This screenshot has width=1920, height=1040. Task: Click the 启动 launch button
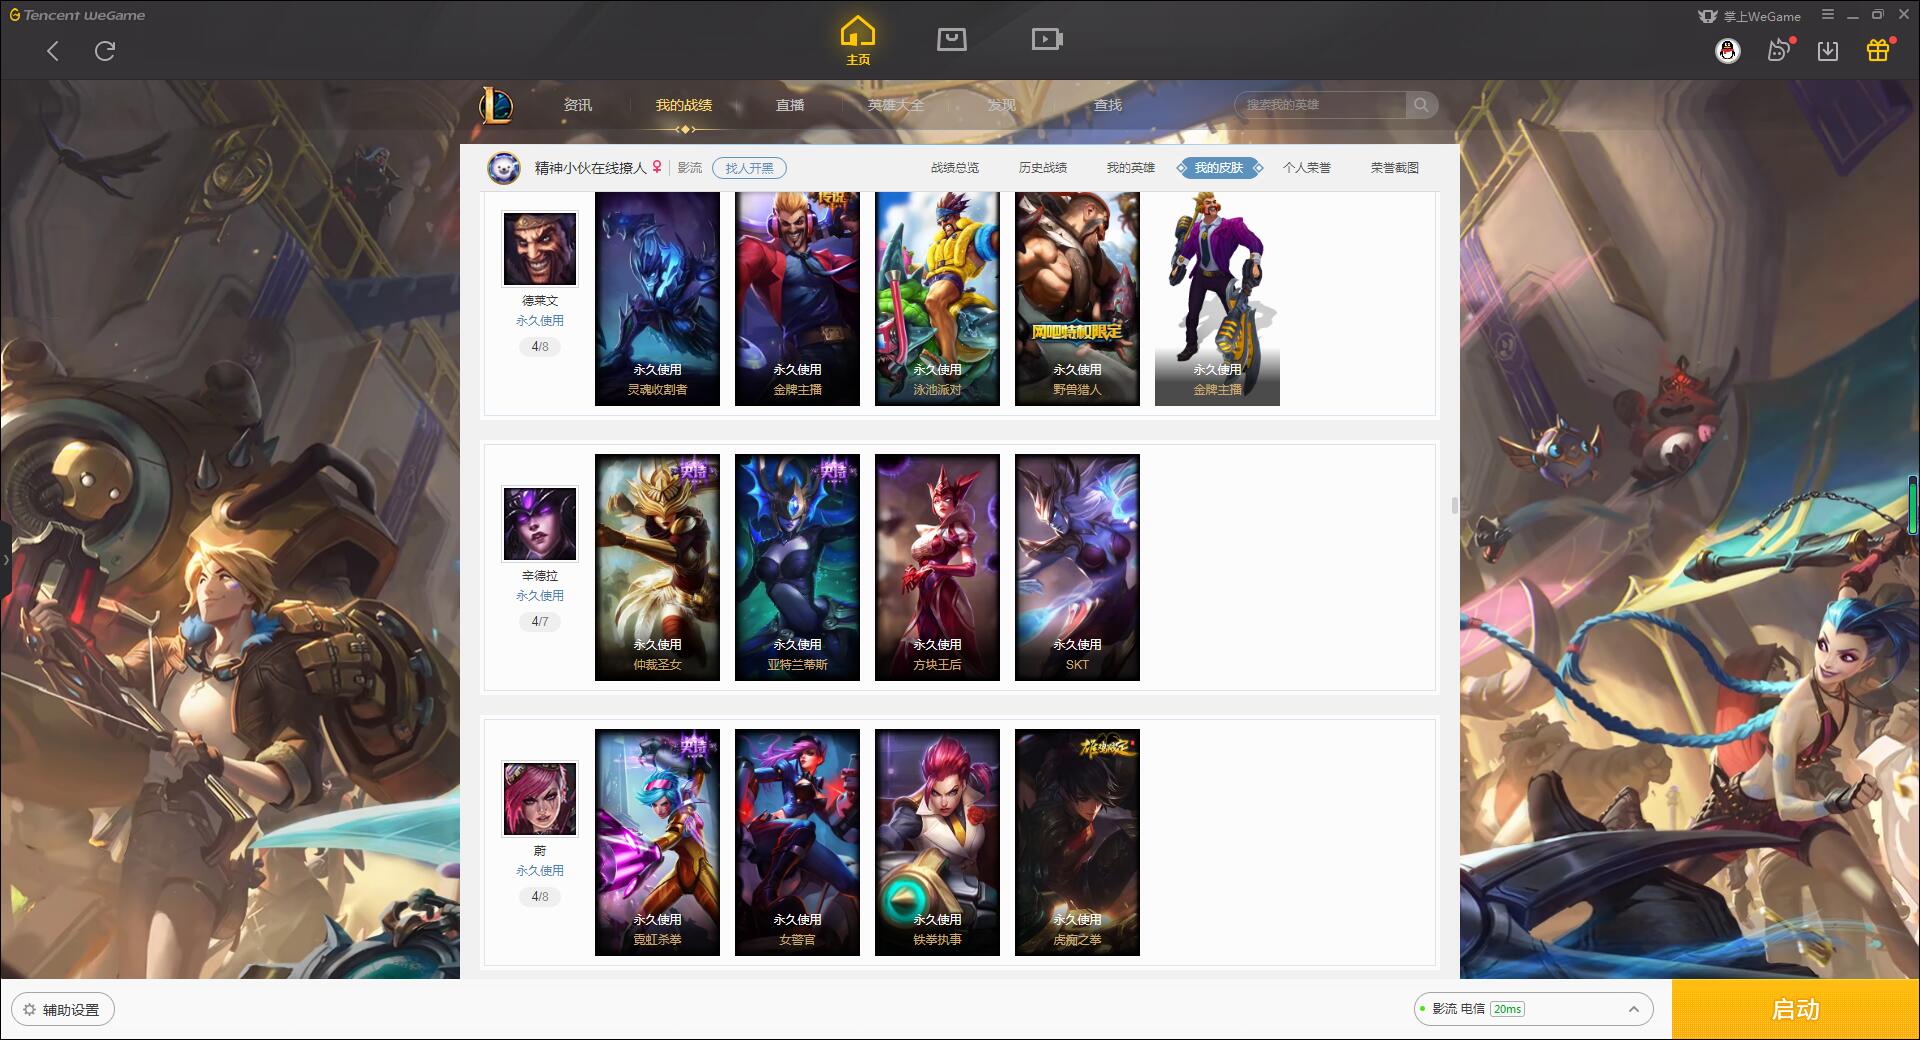pyautogui.click(x=1796, y=1009)
